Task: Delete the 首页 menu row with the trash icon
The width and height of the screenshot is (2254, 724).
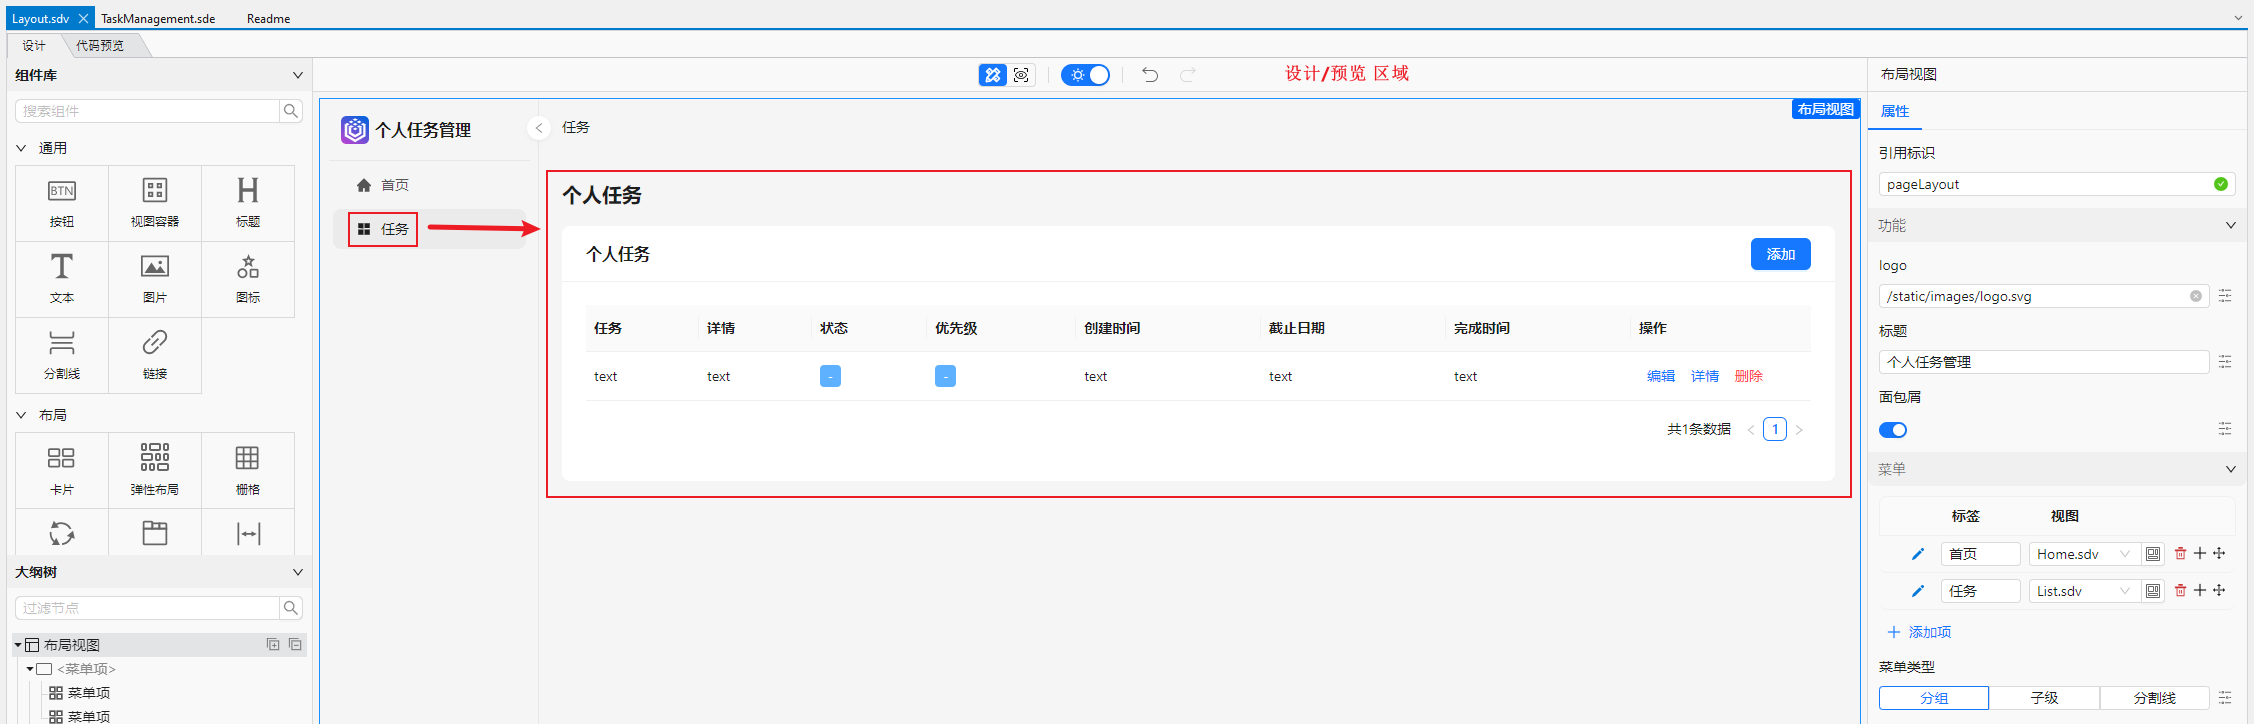Action: click(x=2180, y=554)
